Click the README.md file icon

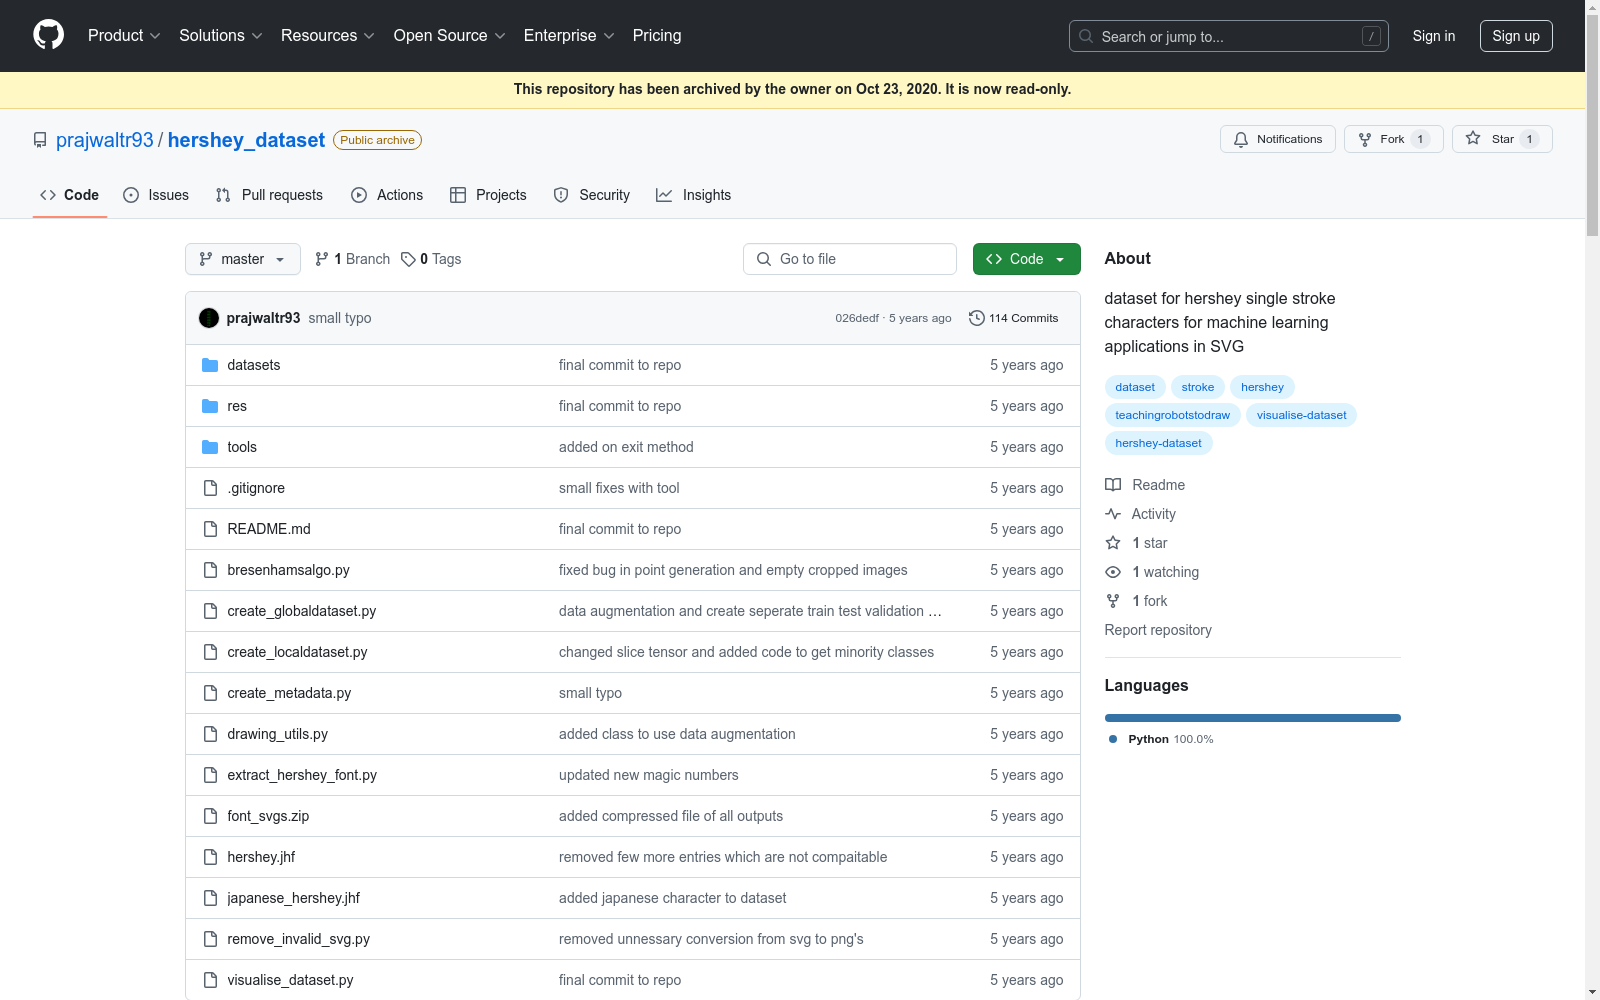point(210,529)
